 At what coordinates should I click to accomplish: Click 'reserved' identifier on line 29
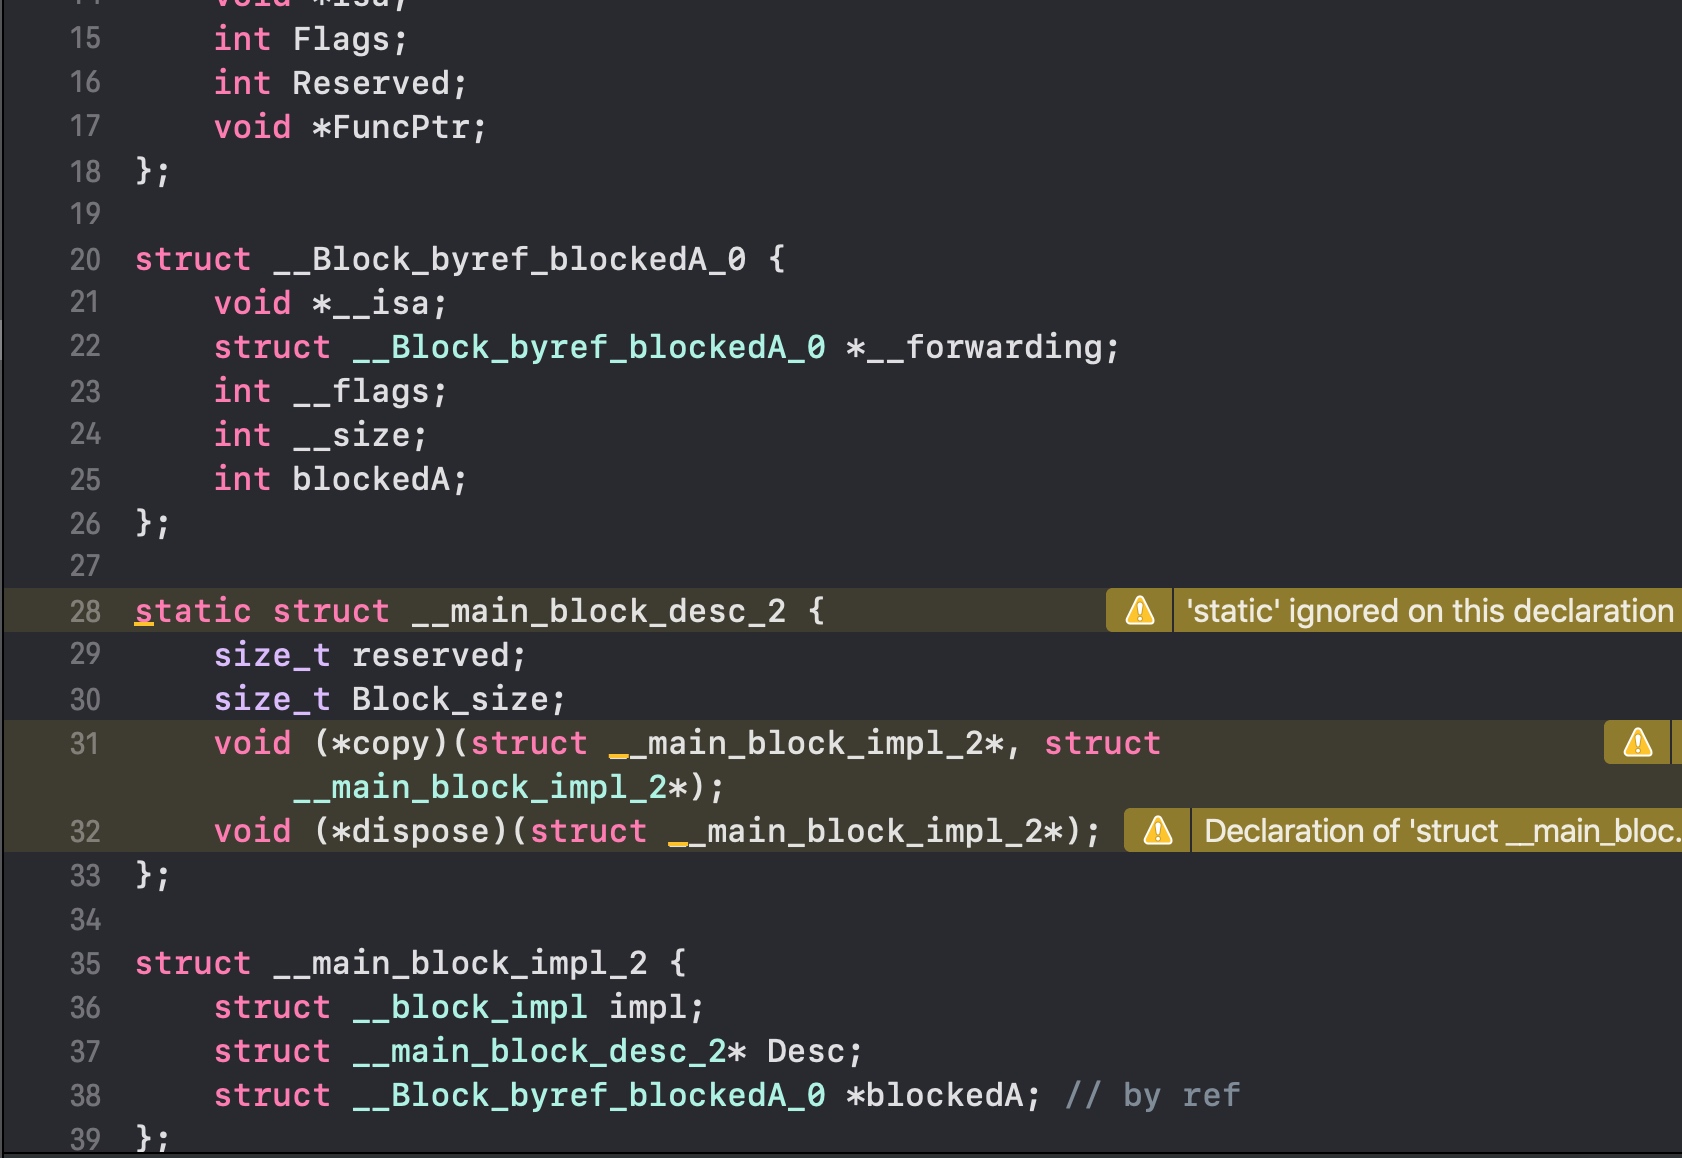point(430,655)
